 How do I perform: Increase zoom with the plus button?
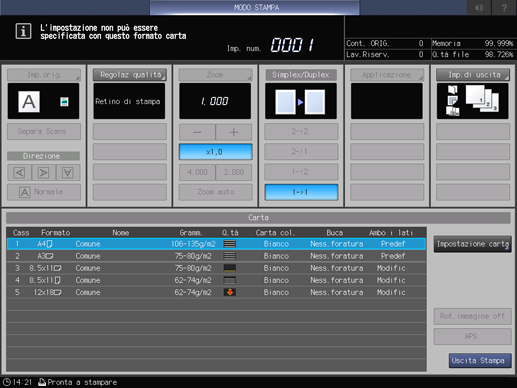[x=234, y=132]
